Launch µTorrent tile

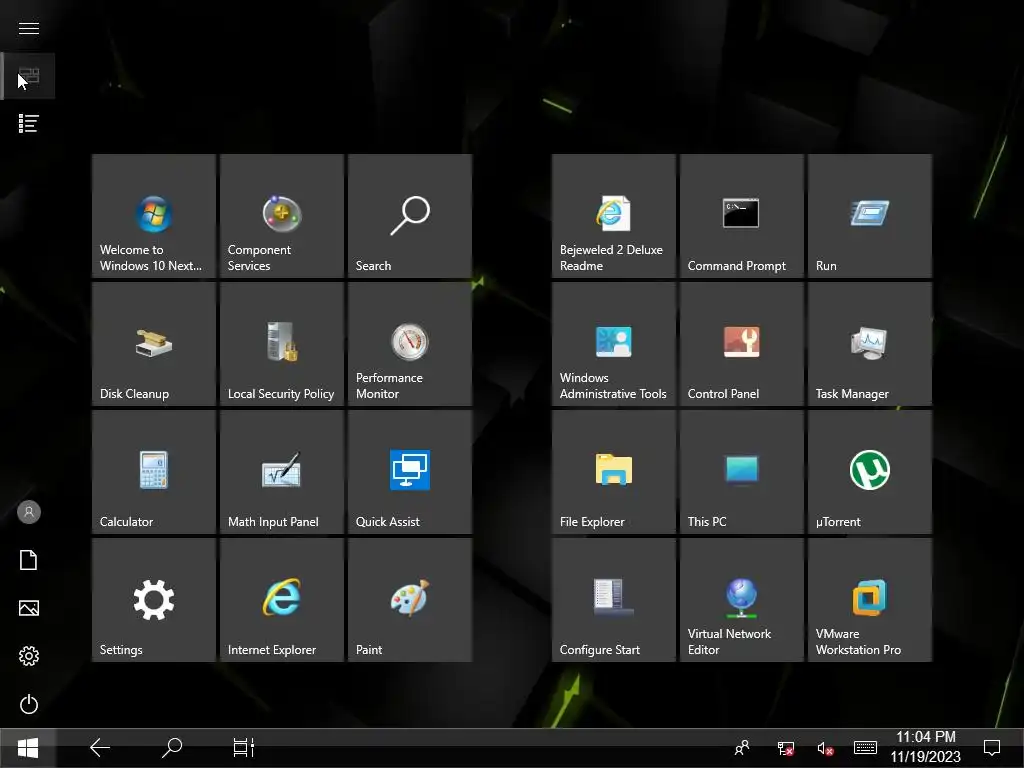coord(869,472)
